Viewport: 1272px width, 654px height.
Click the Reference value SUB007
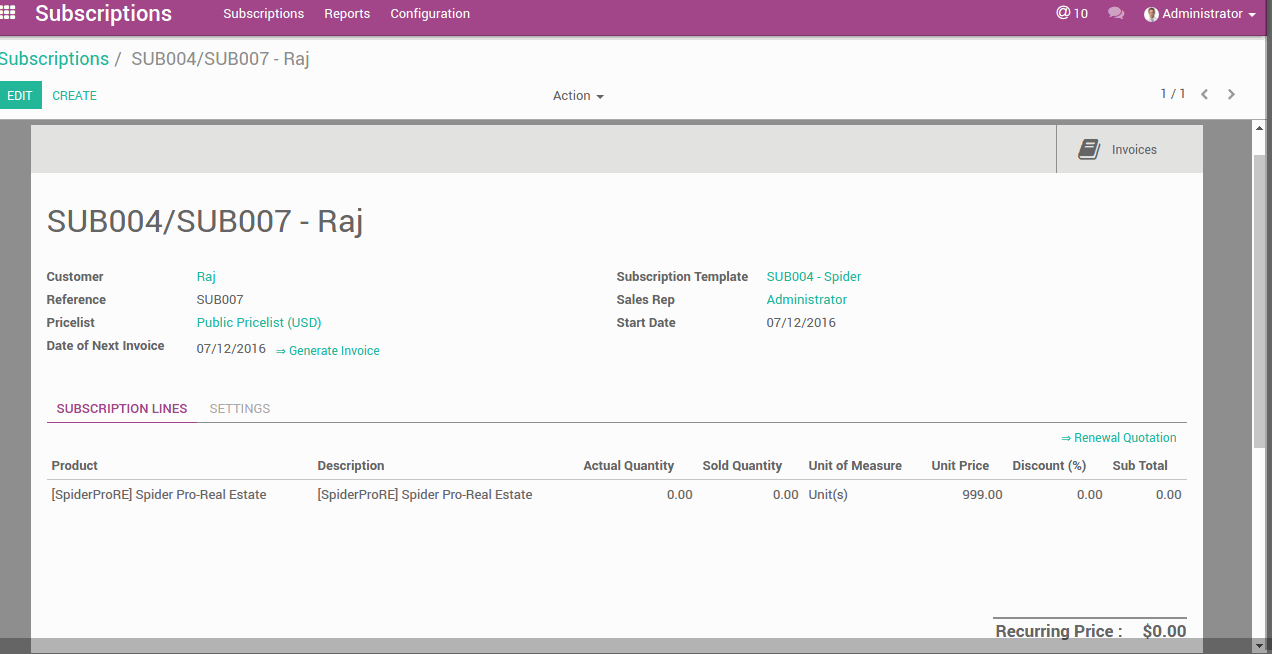[x=220, y=300]
